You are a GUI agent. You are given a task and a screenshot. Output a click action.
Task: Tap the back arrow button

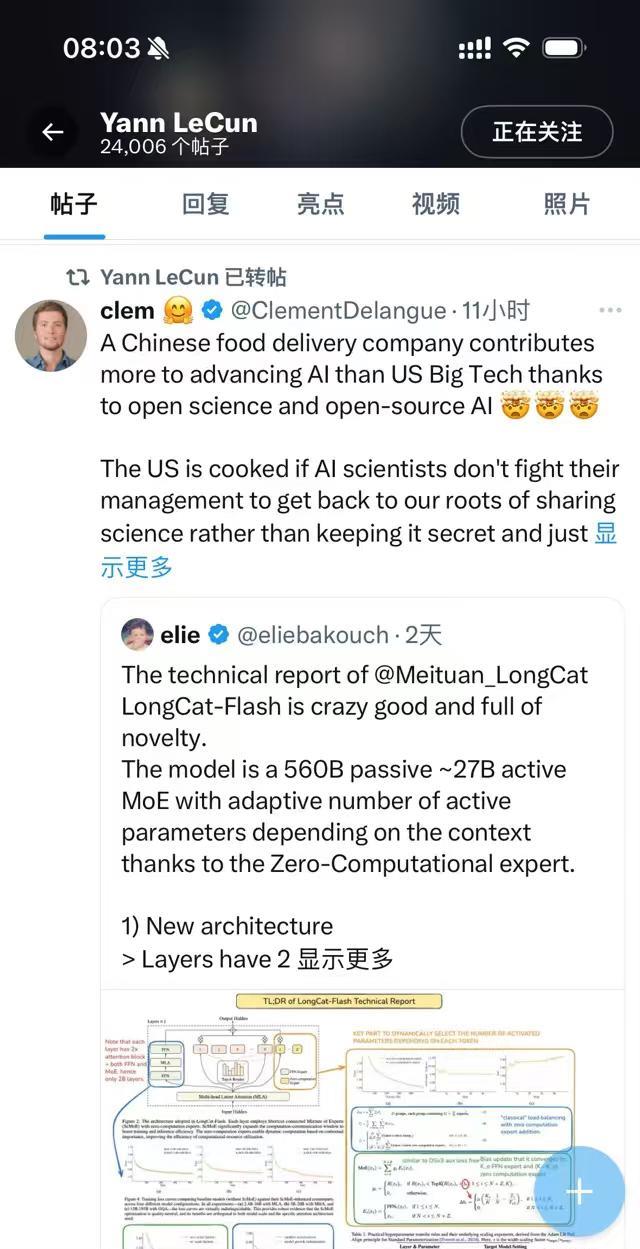[x=52, y=132]
